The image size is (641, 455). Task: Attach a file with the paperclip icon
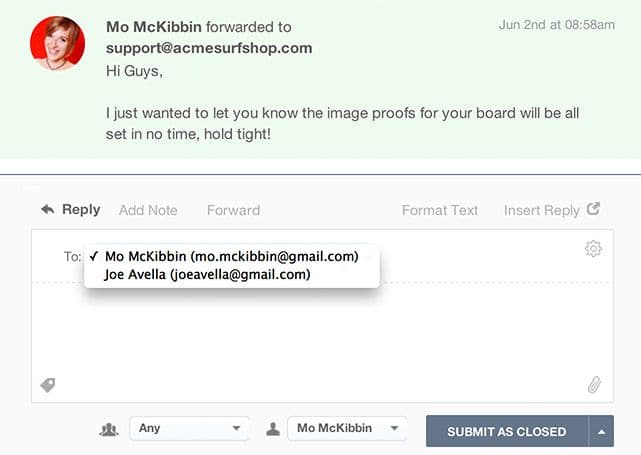point(594,385)
